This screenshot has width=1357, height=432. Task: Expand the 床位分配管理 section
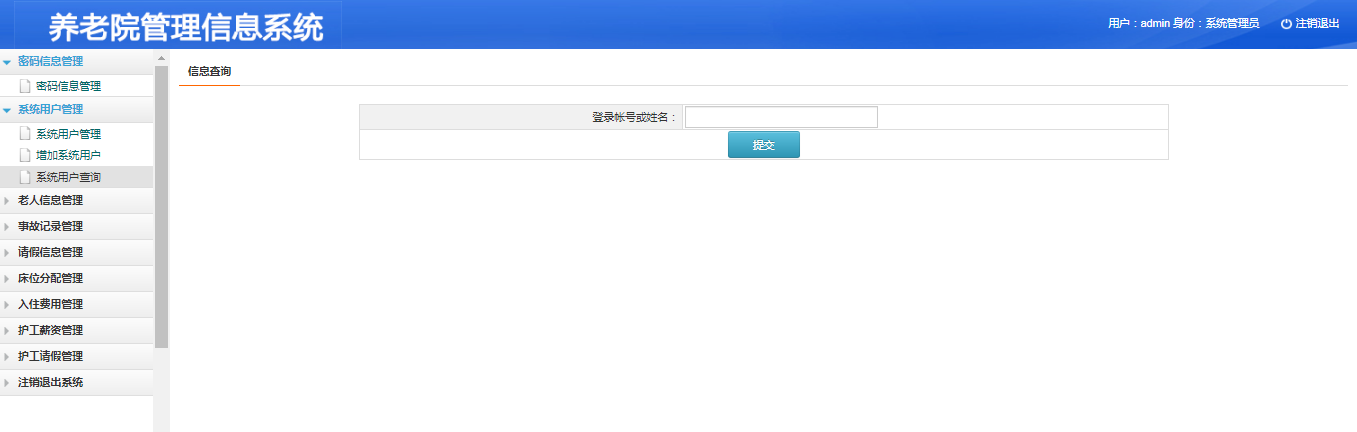(76, 279)
